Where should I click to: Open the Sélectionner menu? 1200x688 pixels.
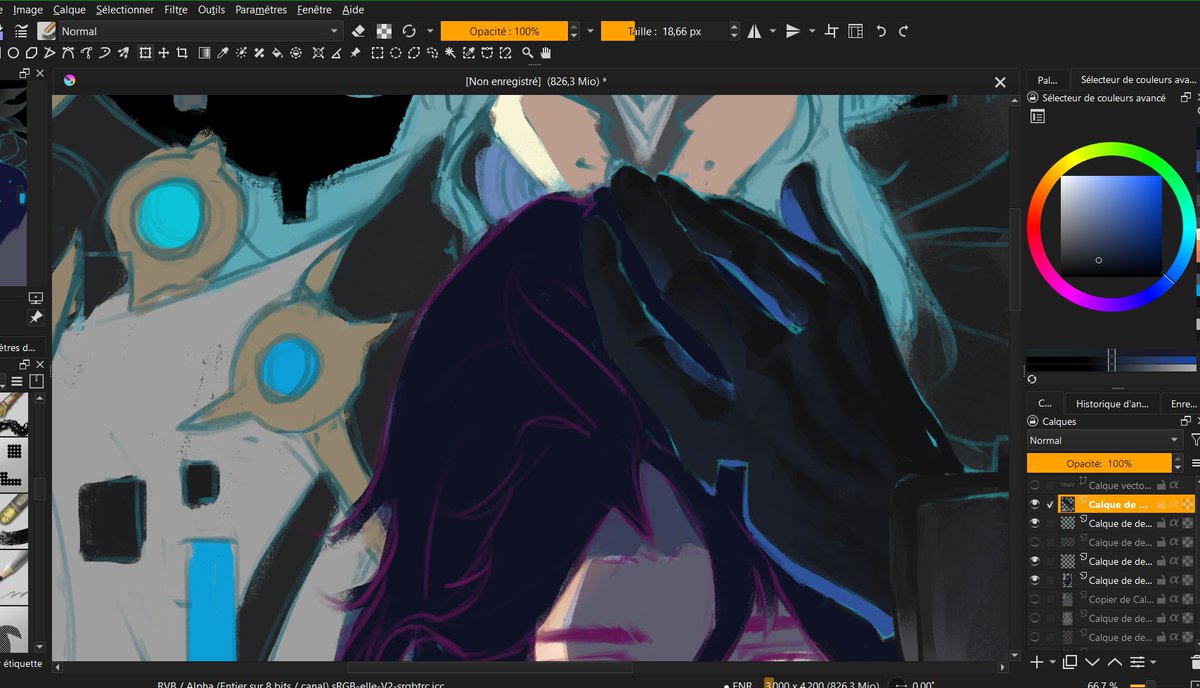point(125,9)
